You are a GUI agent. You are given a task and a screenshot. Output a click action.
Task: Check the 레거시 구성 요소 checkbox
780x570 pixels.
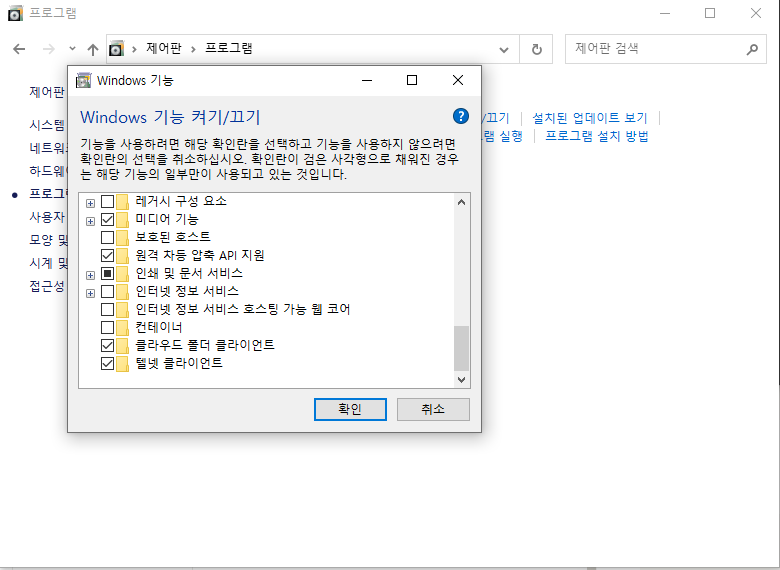(107, 201)
